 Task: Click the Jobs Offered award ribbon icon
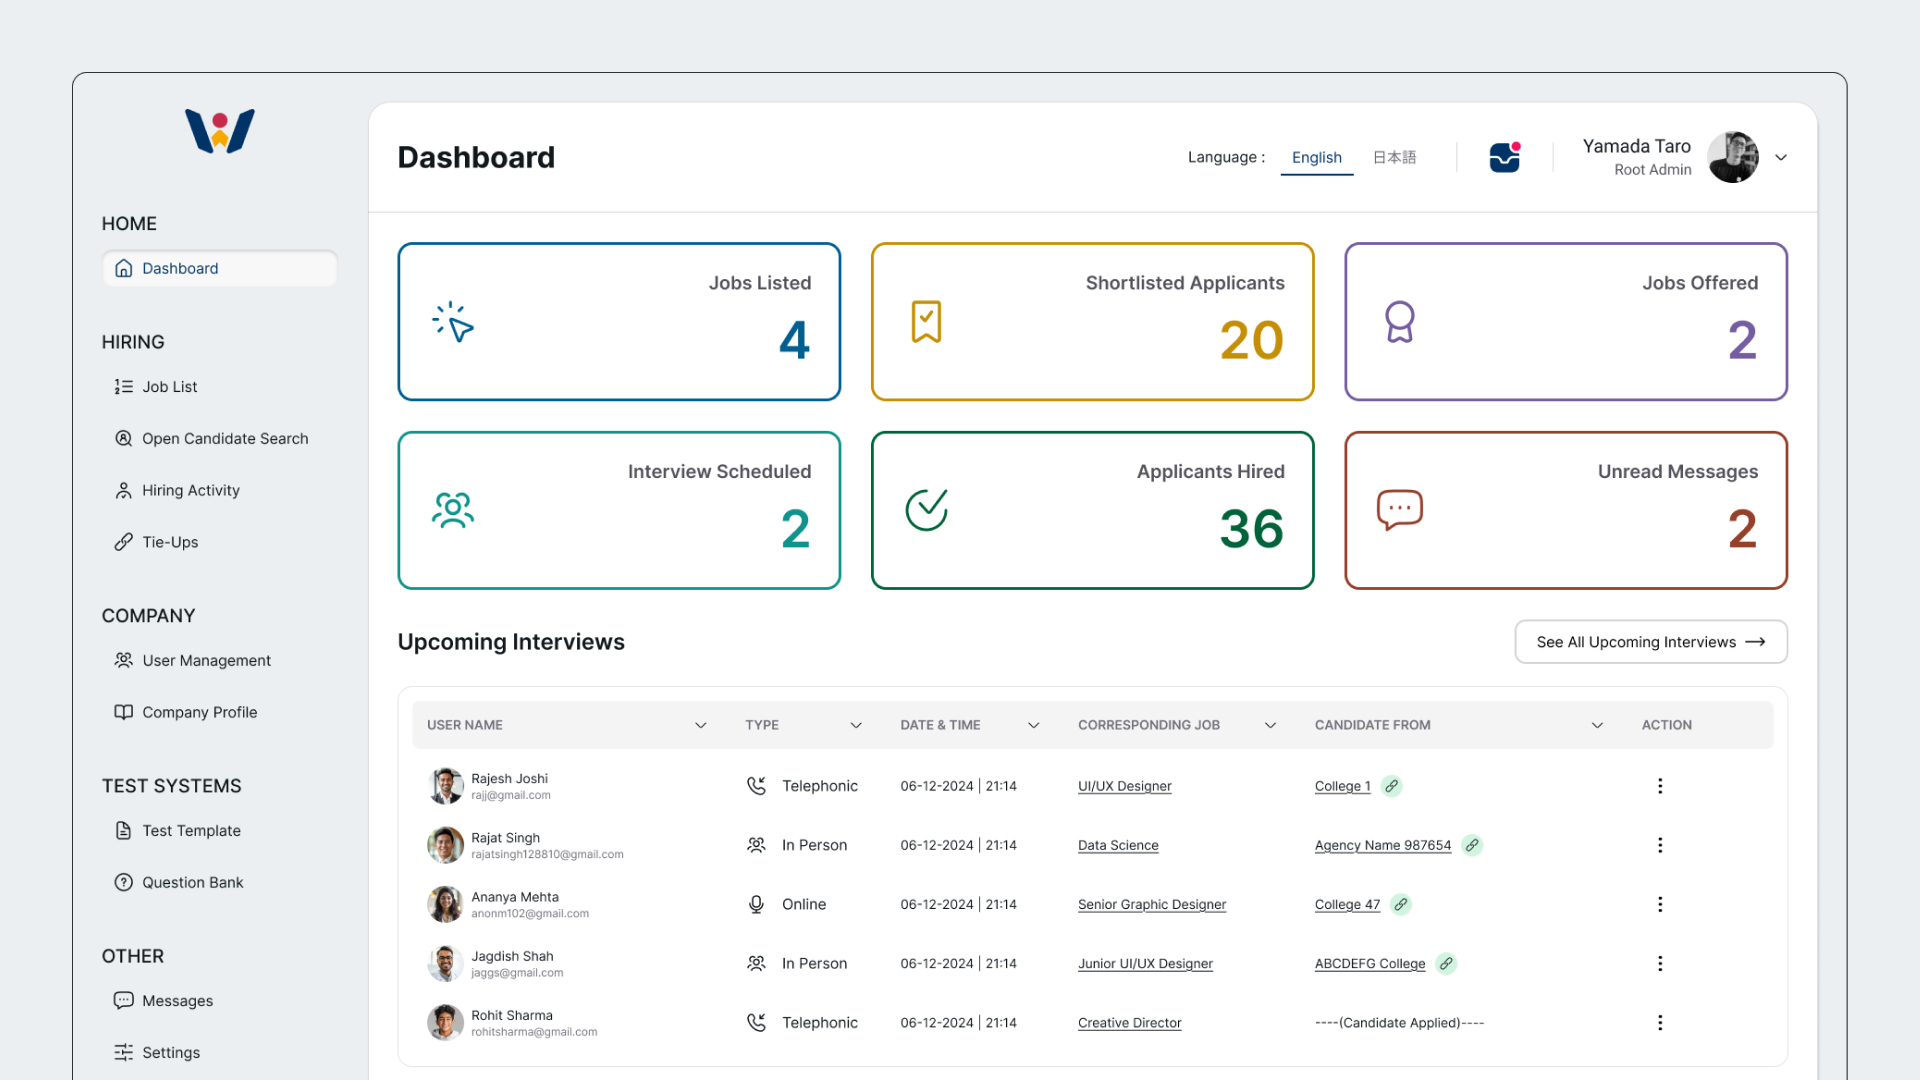click(1400, 322)
